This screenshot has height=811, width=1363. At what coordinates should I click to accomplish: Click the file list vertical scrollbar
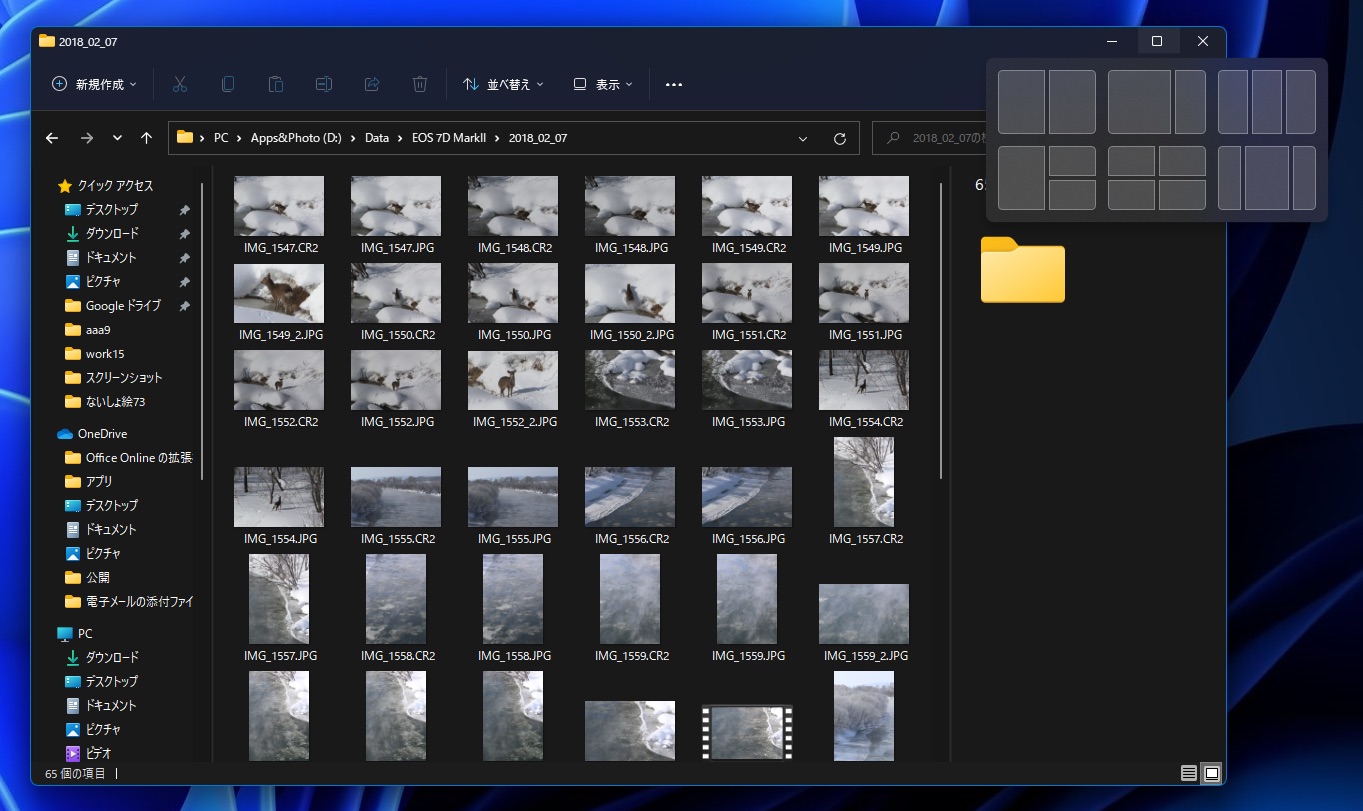click(x=940, y=330)
